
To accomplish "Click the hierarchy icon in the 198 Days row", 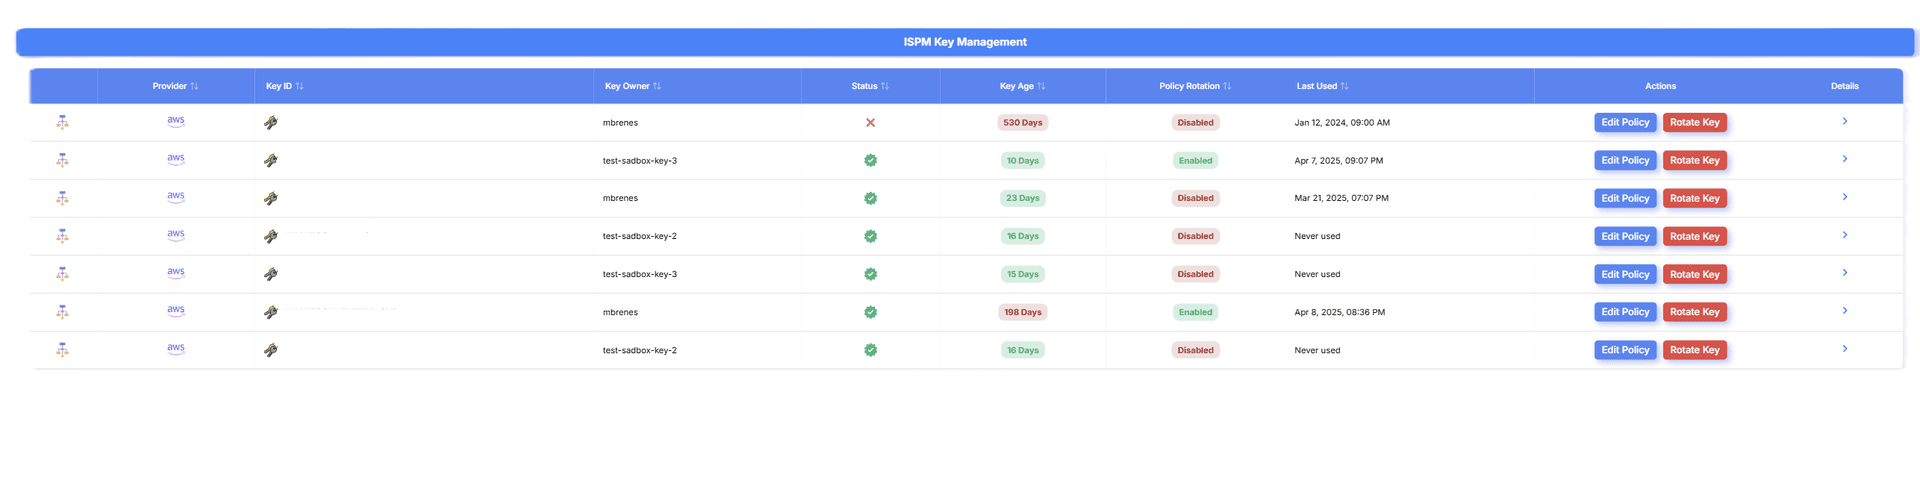I will coord(62,312).
